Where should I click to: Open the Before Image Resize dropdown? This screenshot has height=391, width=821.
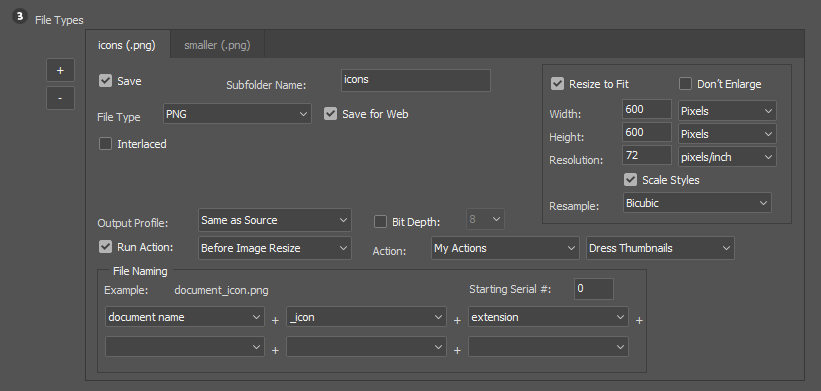coord(275,248)
